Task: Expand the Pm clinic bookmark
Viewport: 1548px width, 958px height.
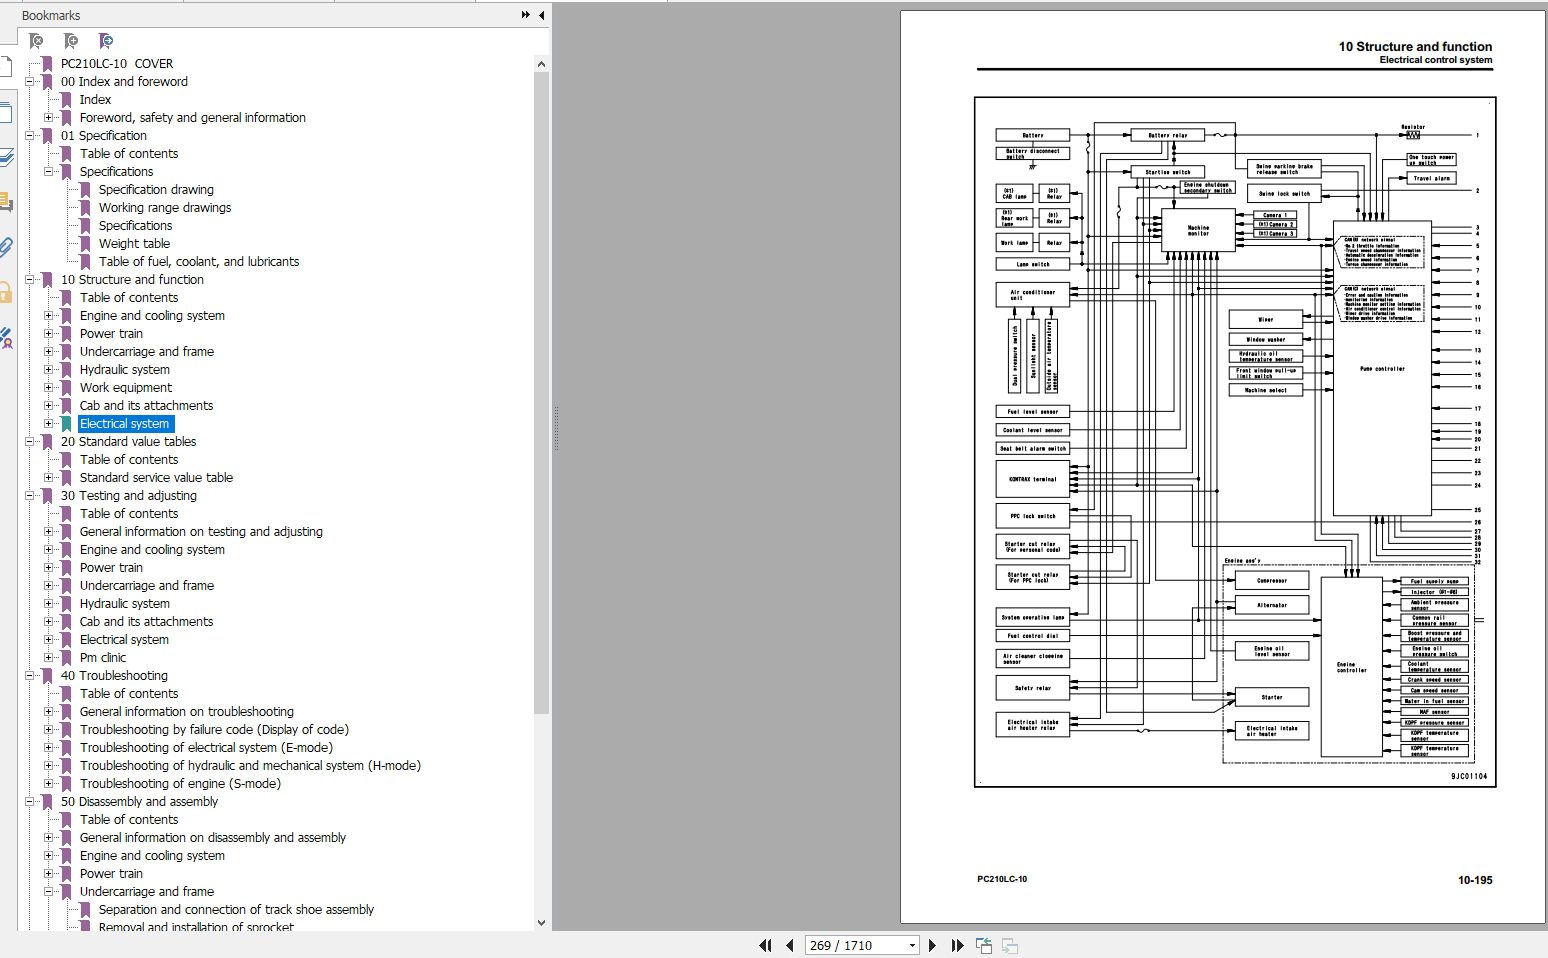Action: pos(48,658)
